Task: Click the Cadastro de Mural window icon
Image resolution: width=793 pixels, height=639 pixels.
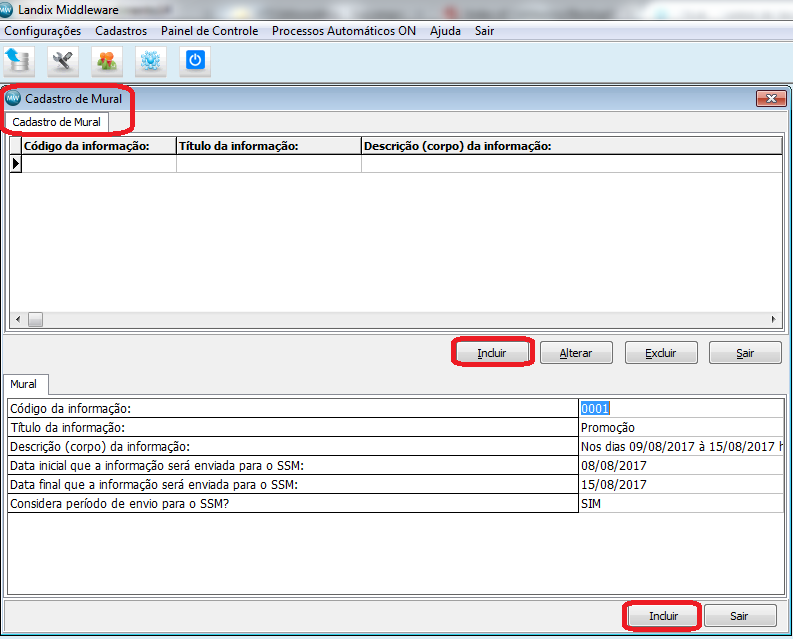Action: pos(13,98)
